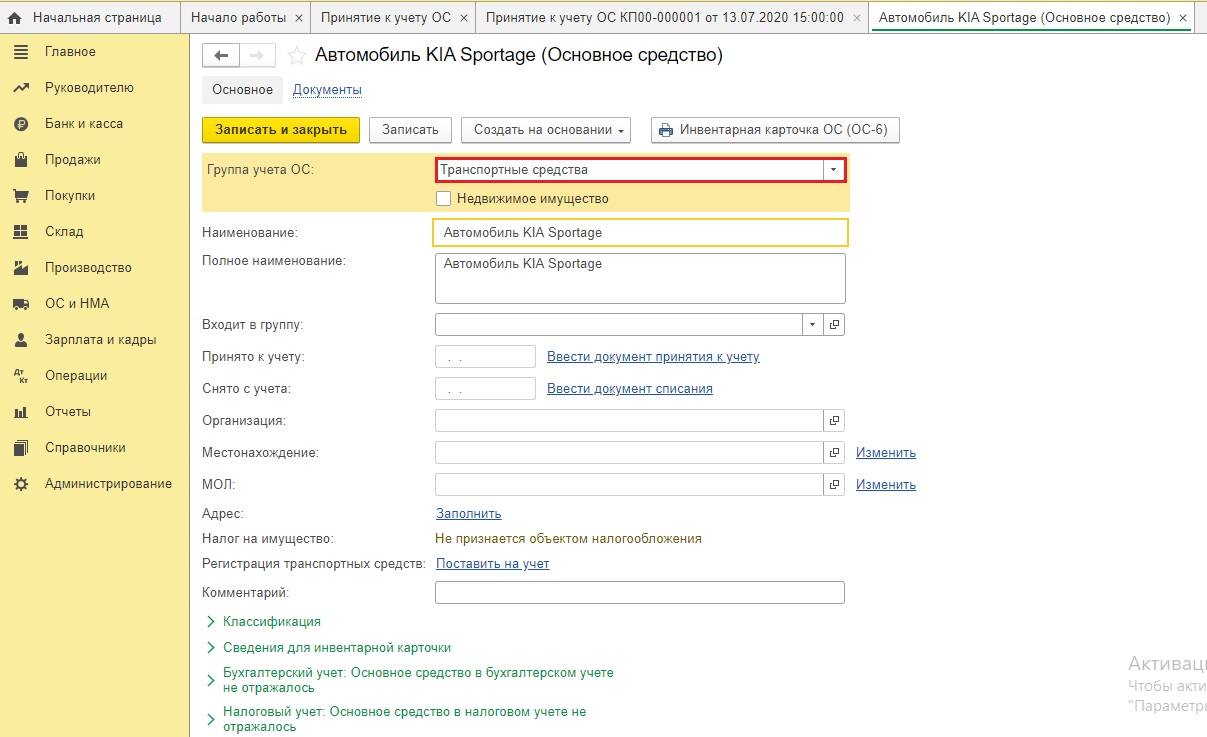This screenshot has height=737, width=1207.
Task: Open the Входит в группу dropdown arrow
Action: point(813,325)
